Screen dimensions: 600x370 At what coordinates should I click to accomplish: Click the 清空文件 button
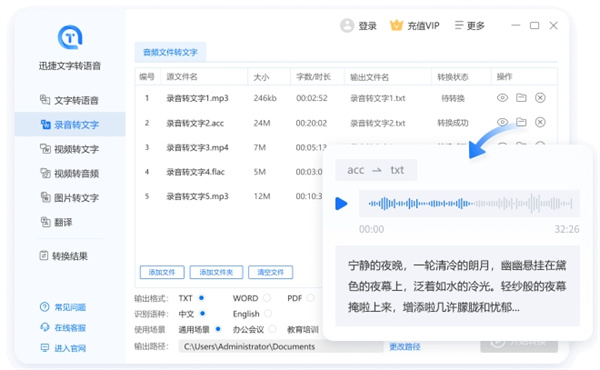271,272
